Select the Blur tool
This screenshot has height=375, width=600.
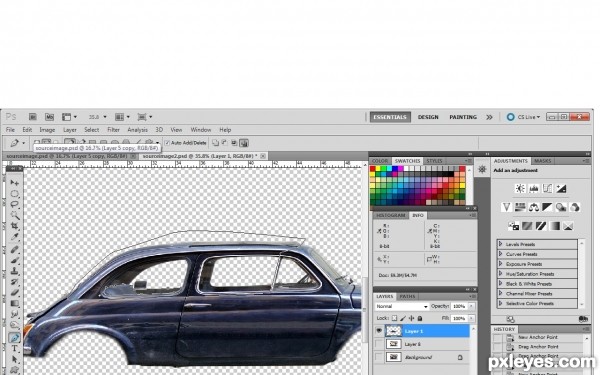pyautogui.click(x=15, y=314)
